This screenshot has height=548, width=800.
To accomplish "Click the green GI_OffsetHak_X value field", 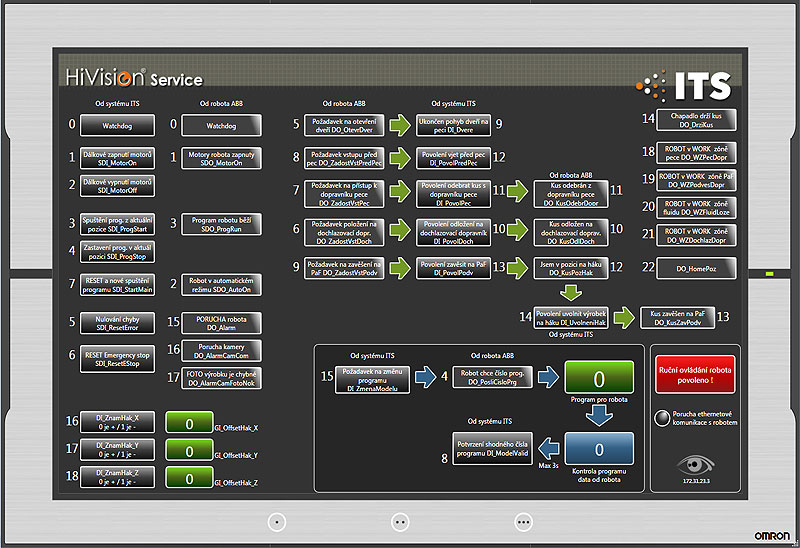I will click(x=188, y=422).
